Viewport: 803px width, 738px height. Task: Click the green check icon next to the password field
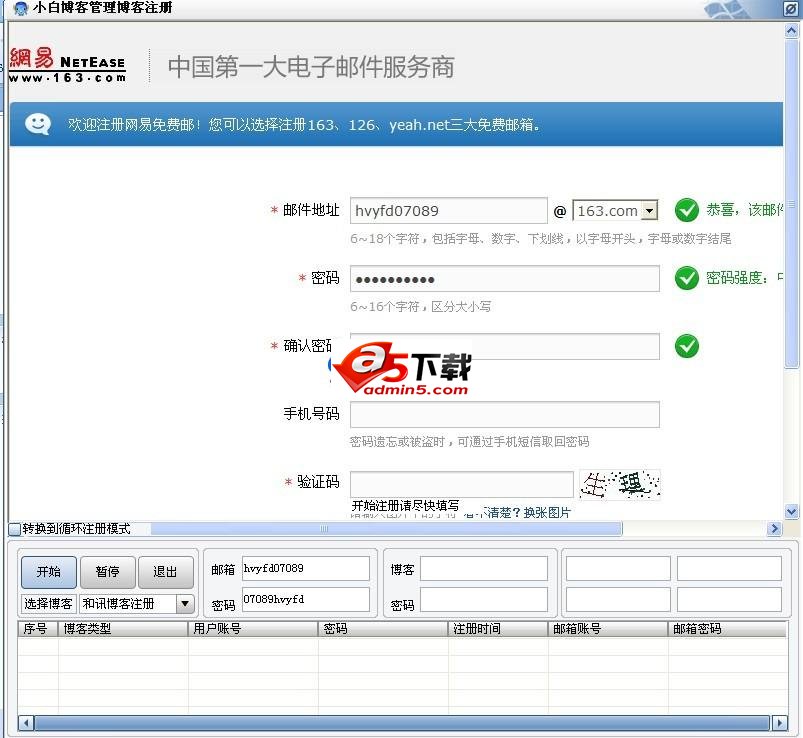pos(687,278)
